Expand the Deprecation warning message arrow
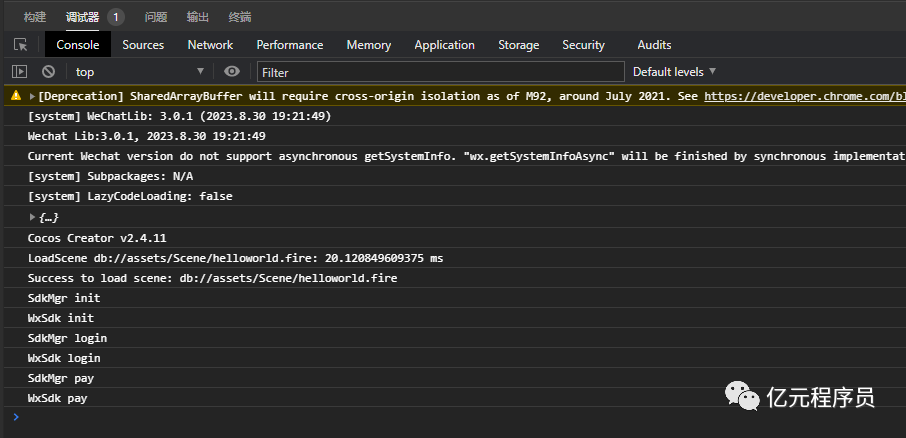This screenshot has height=438, width=906. [x=32, y=97]
